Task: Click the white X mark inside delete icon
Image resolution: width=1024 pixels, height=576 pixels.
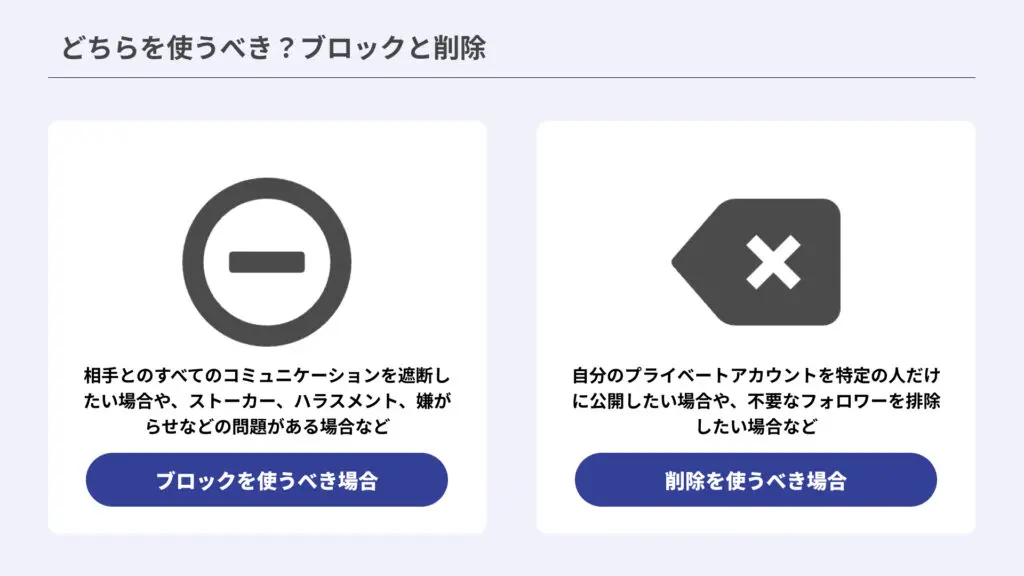Action: [773, 262]
